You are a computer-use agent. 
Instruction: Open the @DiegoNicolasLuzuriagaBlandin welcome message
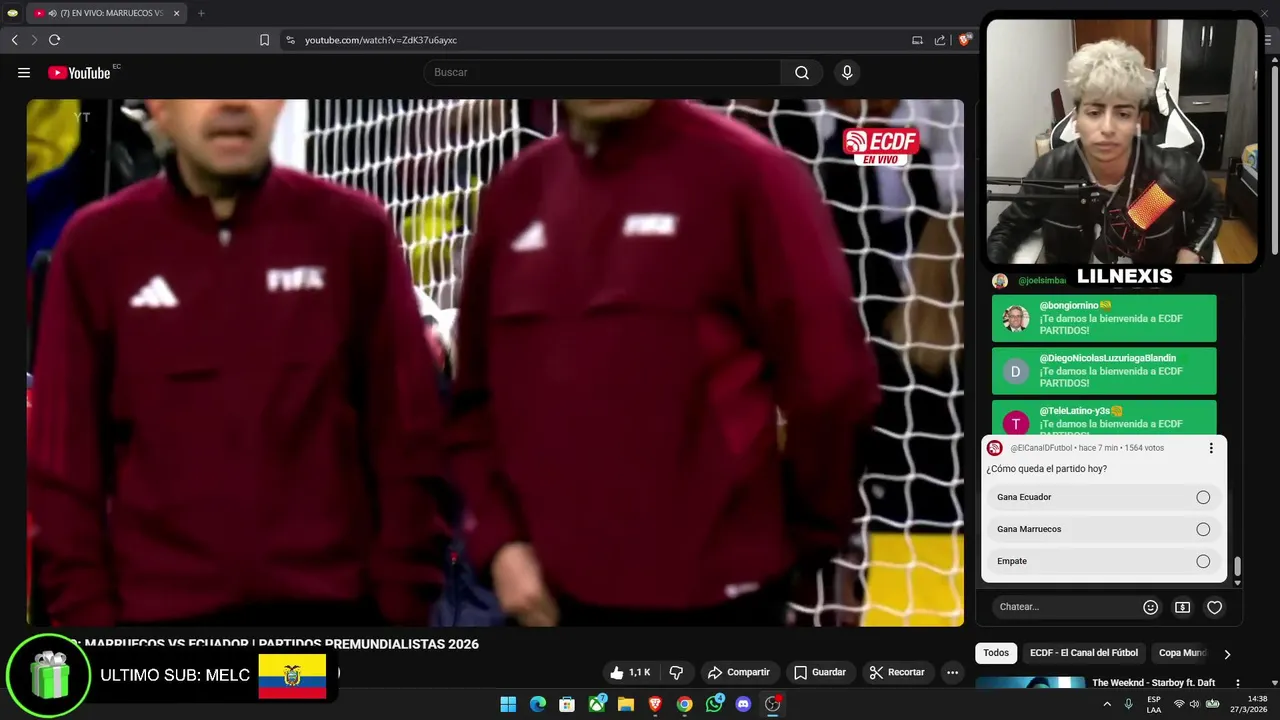(1104, 371)
